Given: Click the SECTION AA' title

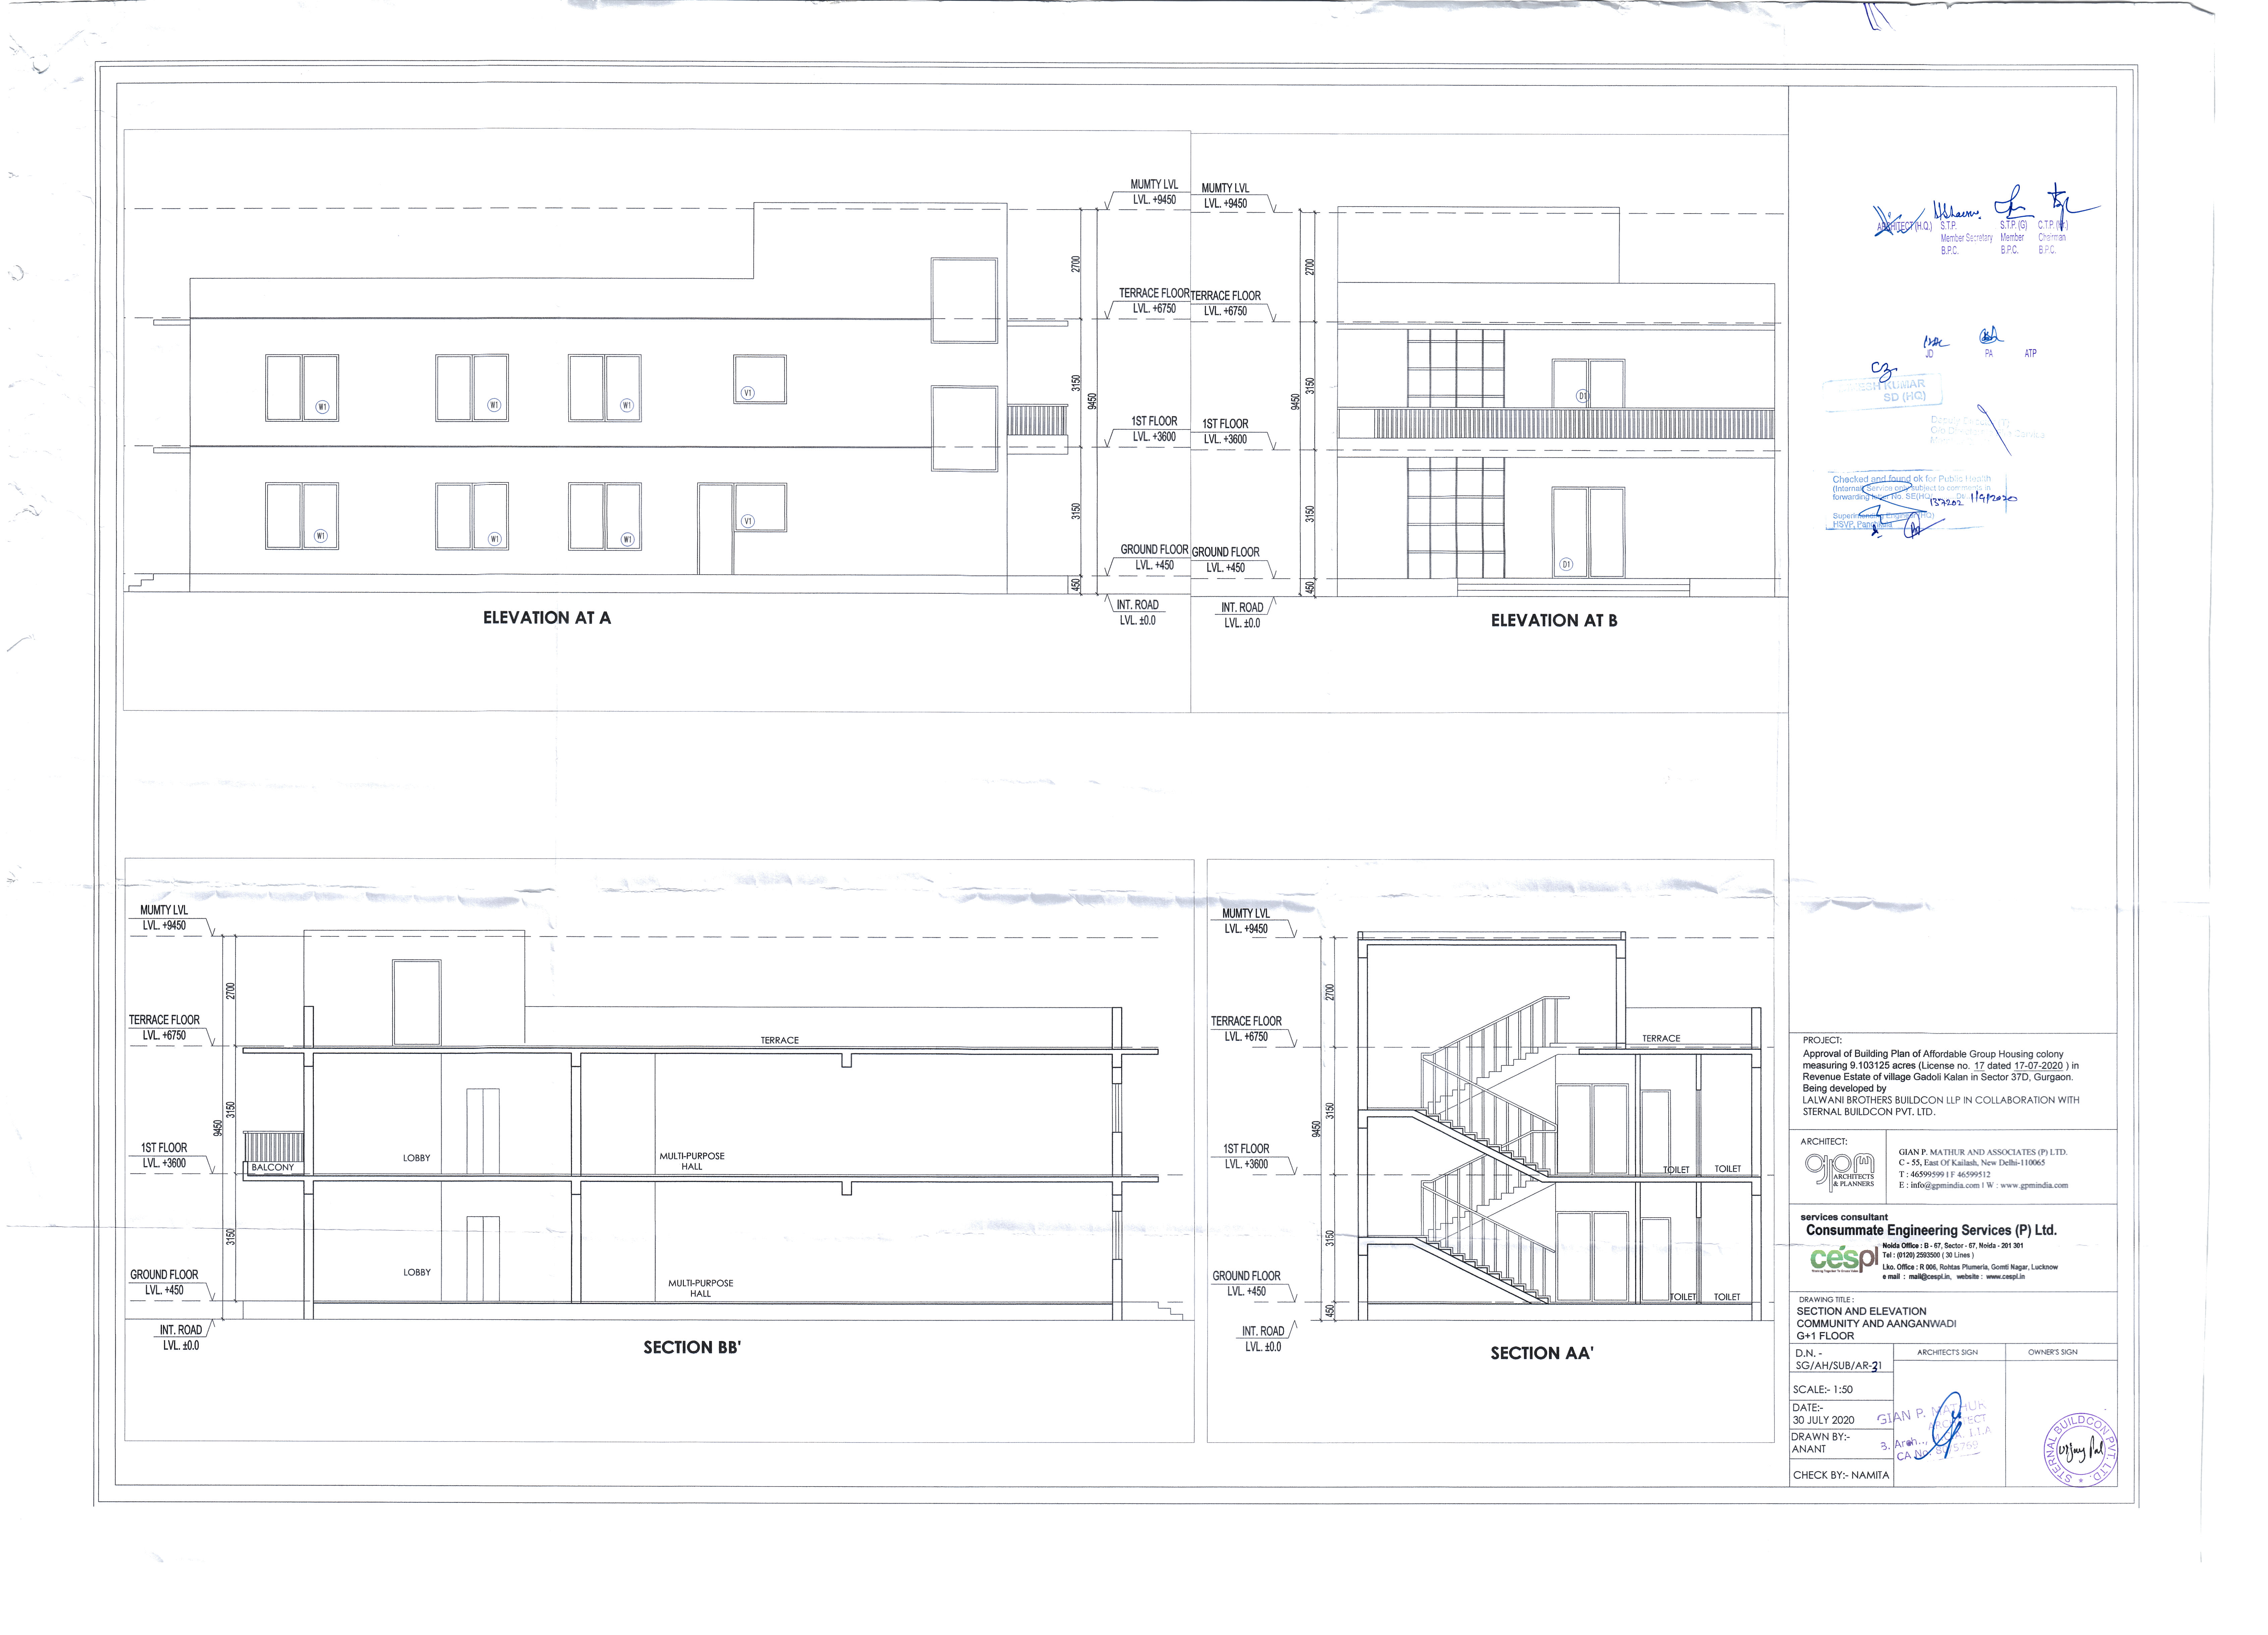Looking at the screenshot, I should coord(1541,1353).
